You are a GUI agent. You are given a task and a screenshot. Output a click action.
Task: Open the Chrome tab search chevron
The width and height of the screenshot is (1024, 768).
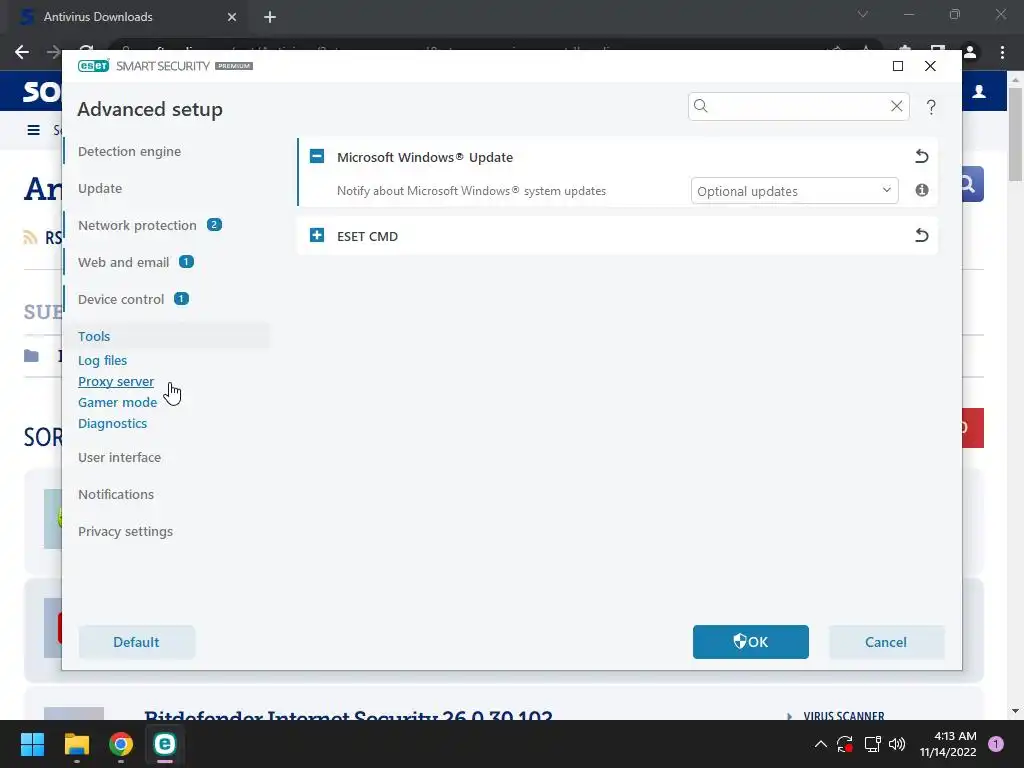tap(863, 14)
